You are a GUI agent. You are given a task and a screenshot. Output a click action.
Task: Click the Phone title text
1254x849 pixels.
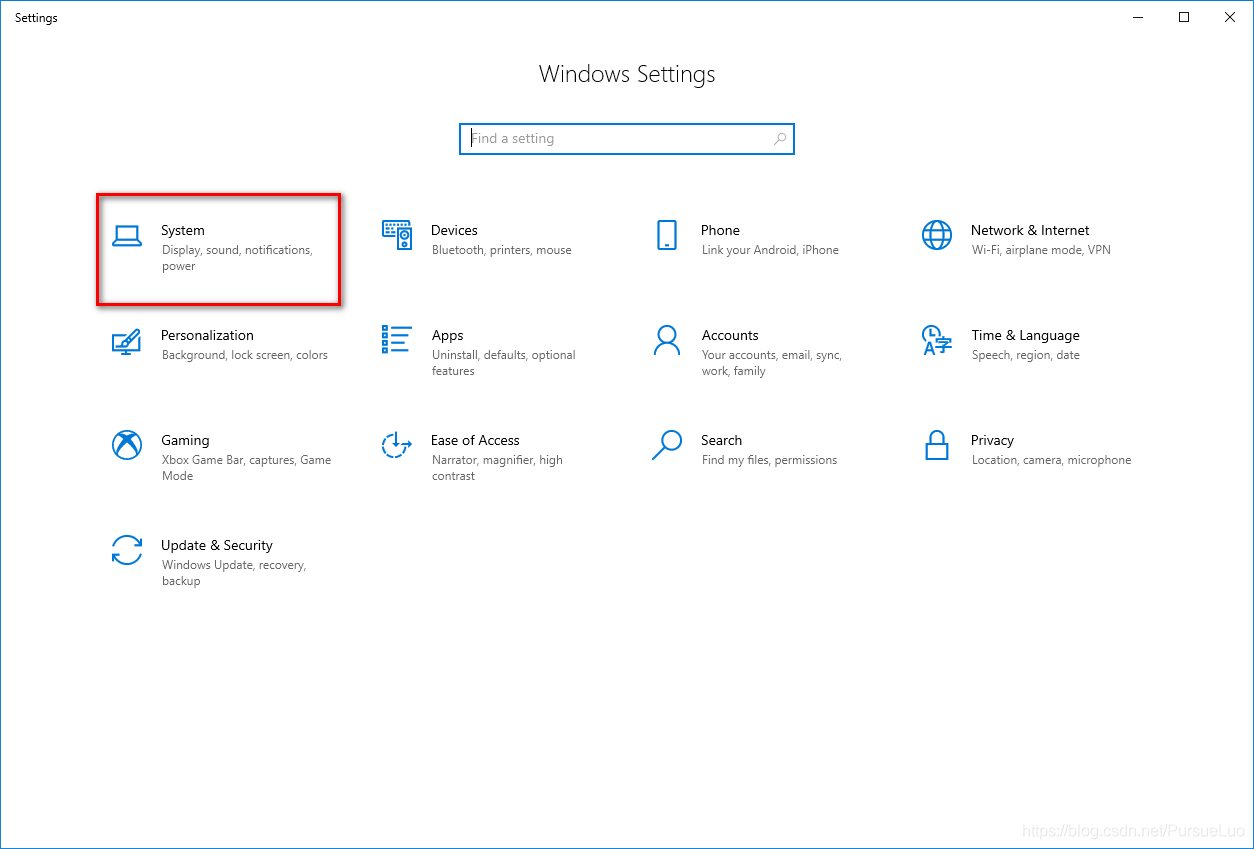tap(720, 230)
